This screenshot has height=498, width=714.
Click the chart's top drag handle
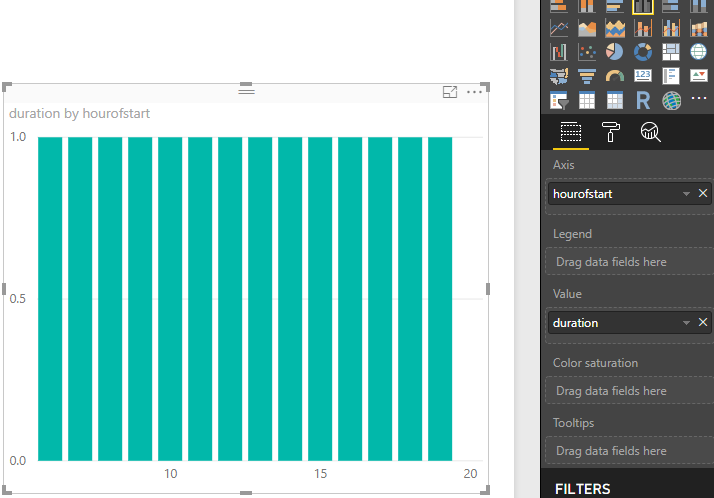[246, 90]
